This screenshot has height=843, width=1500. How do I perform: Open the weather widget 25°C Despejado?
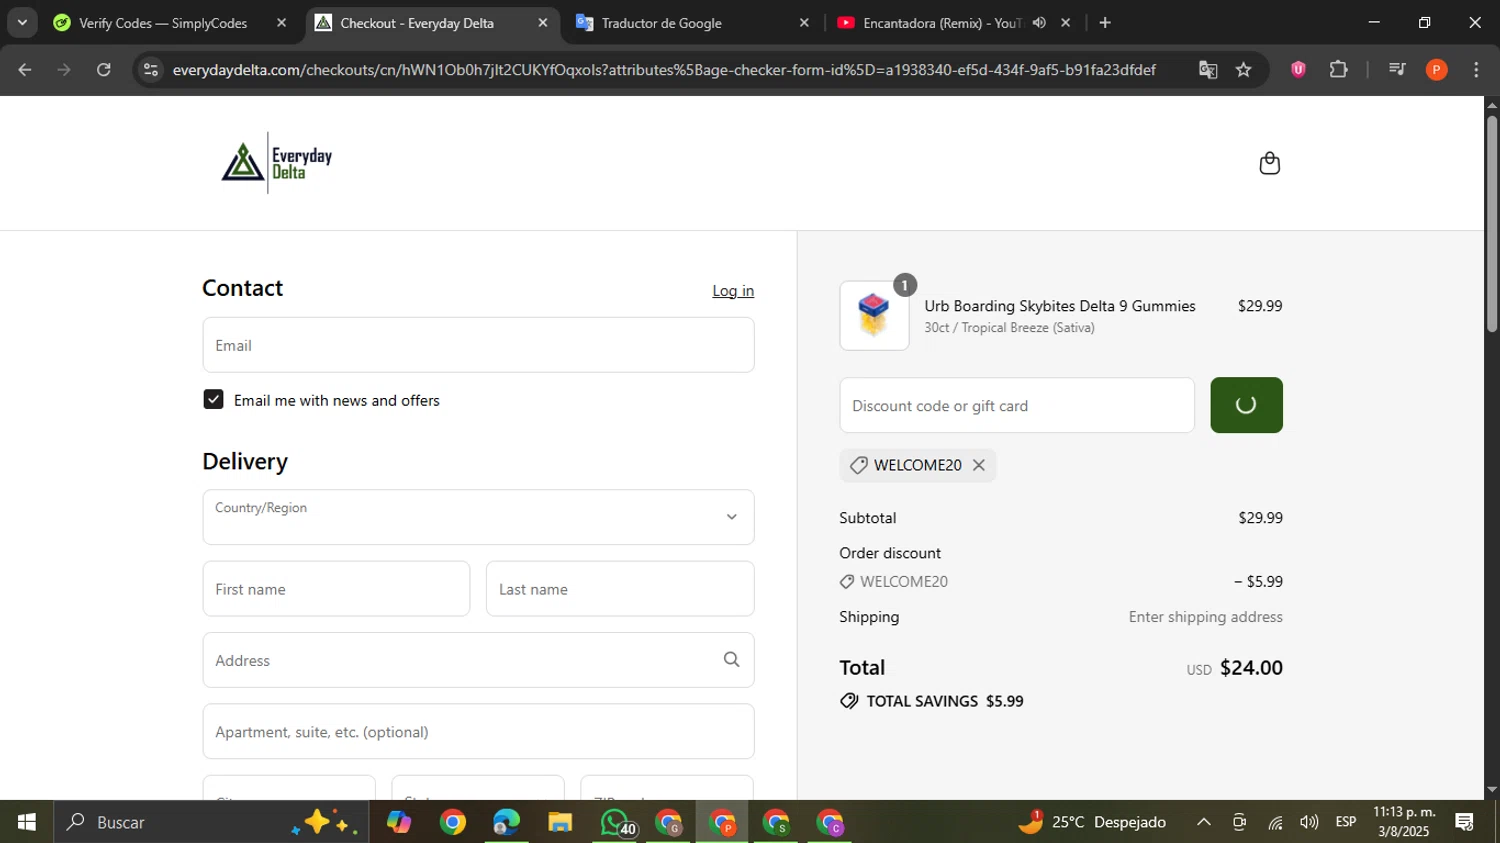pyautogui.click(x=1092, y=822)
